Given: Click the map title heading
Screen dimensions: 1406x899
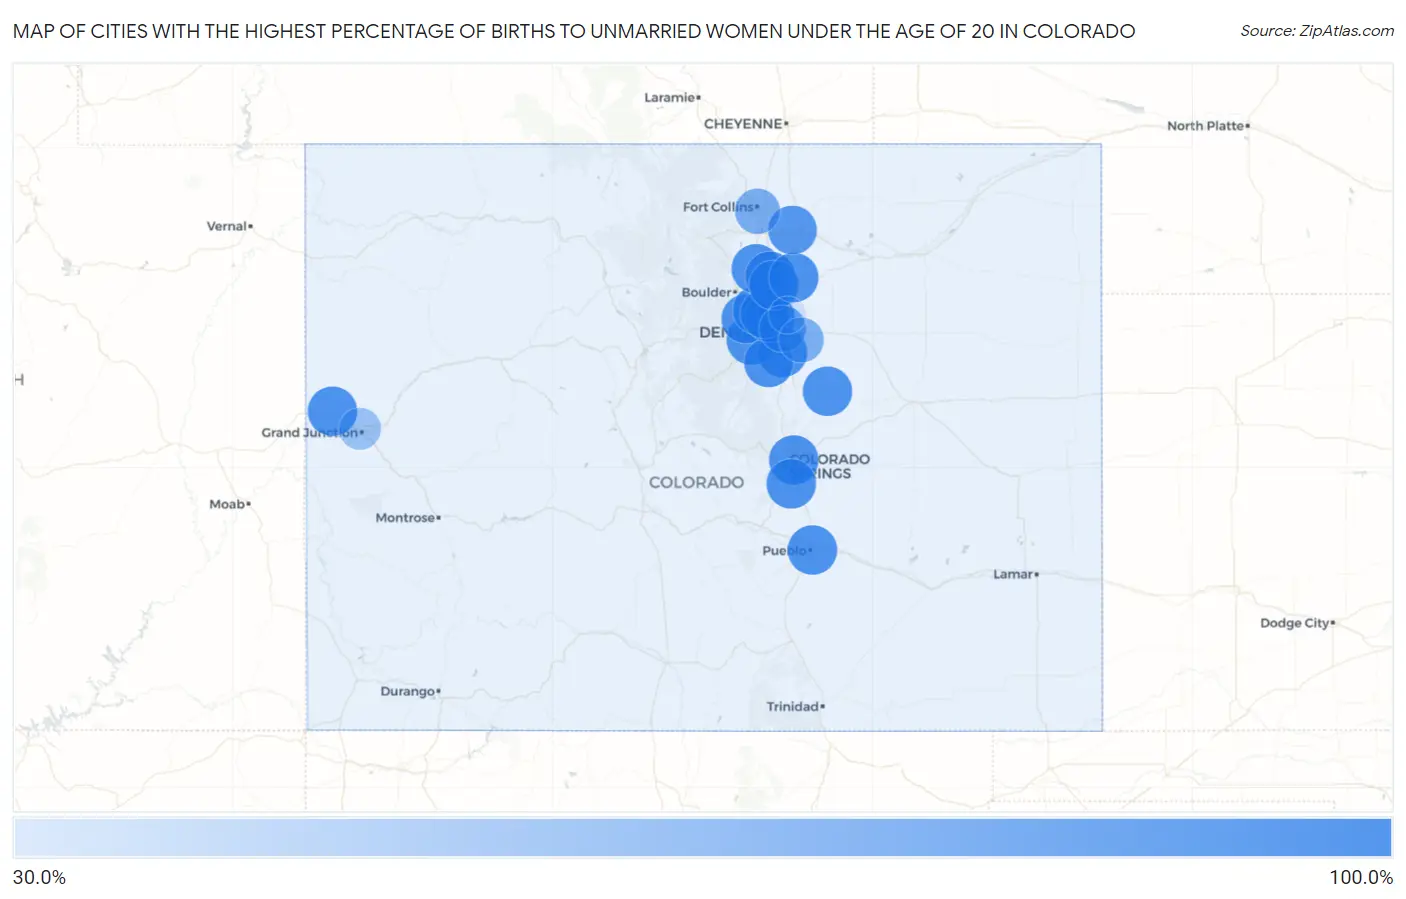Looking at the screenshot, I should pos(574,31).
